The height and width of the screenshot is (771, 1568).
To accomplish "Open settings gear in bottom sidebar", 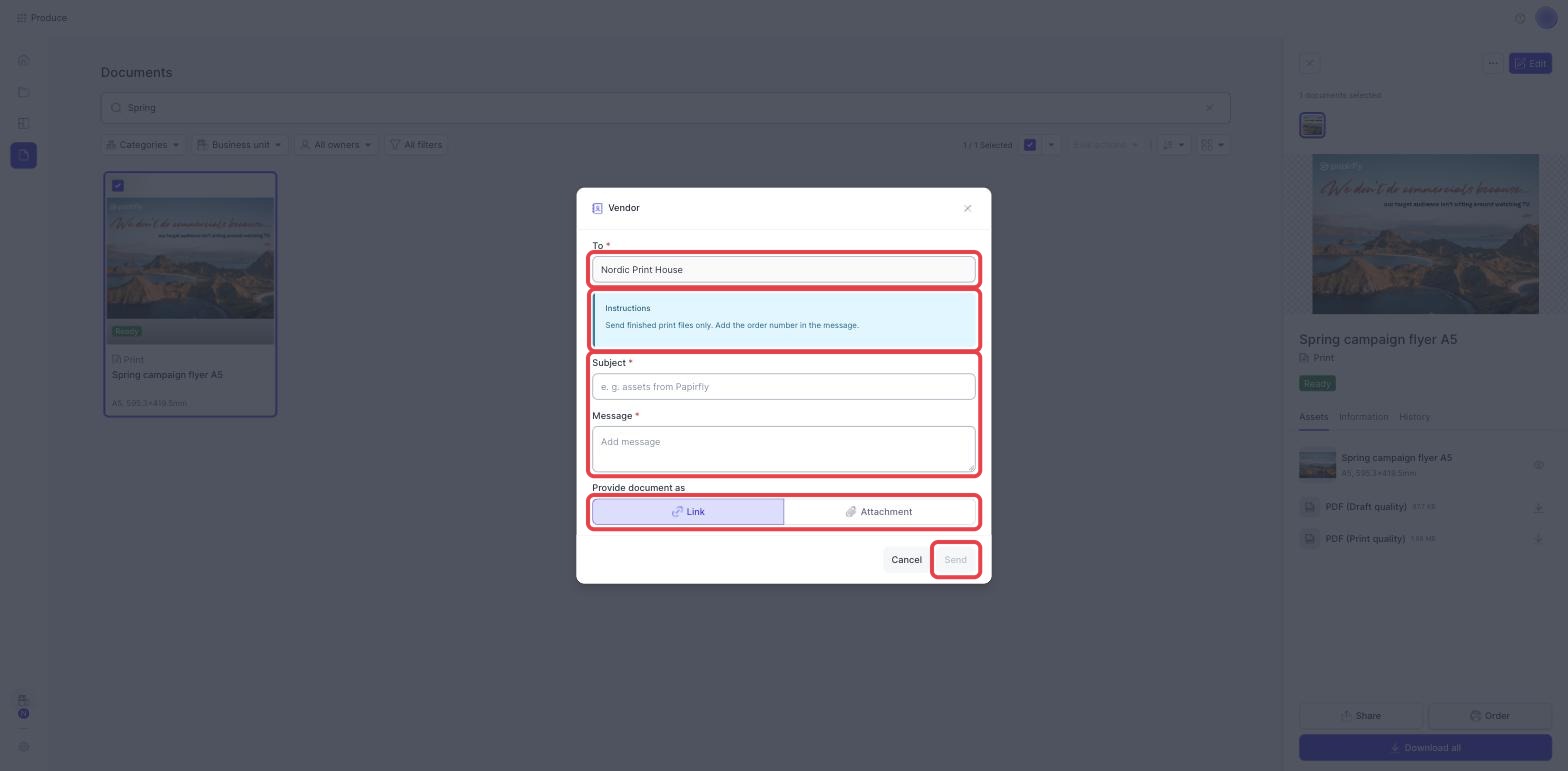I will [x=23, y=746].
